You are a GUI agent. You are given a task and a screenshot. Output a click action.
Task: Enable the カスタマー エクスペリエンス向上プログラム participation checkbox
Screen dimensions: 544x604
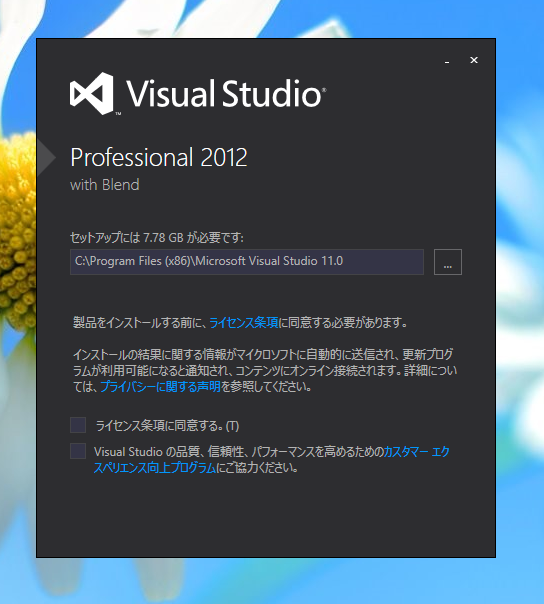[x=78, y=451]
